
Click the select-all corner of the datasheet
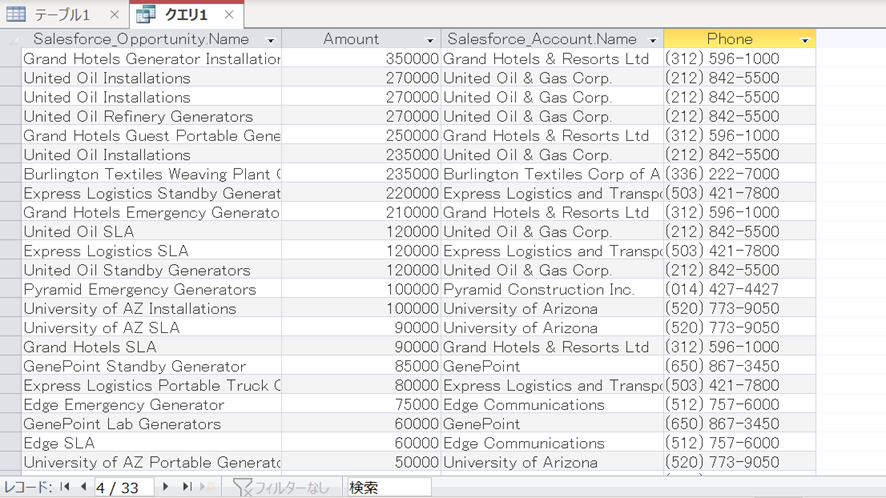tap(11, 39)
